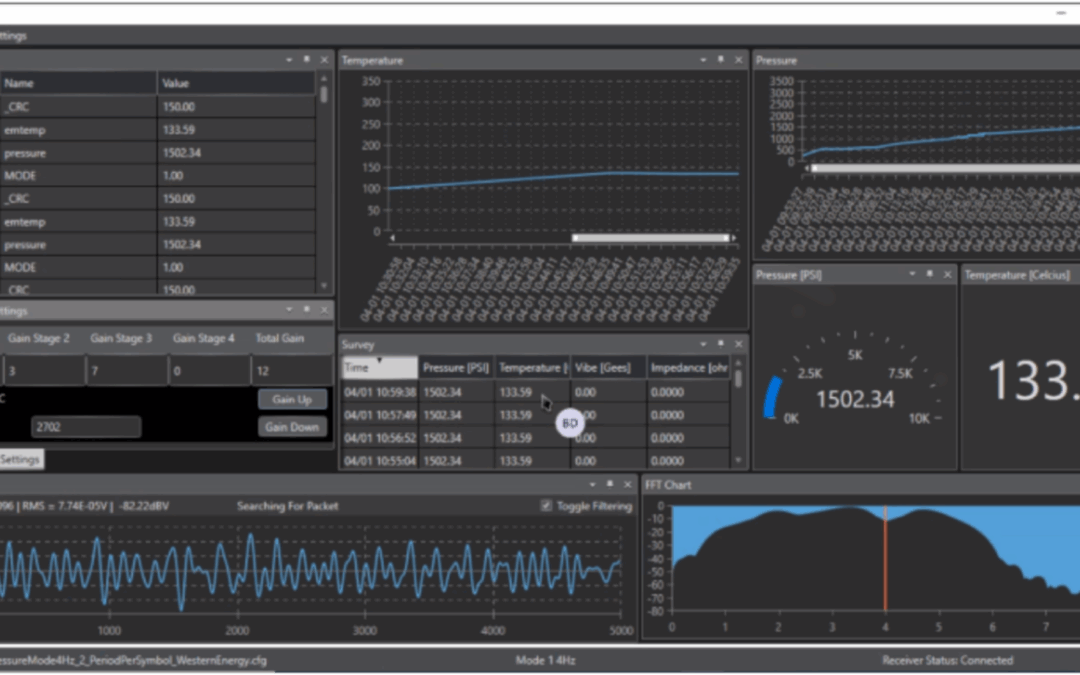1080x675 pixels.
Task: Pin the Pressure [PSI] gauge panel
Action: (x=930, y=274)
